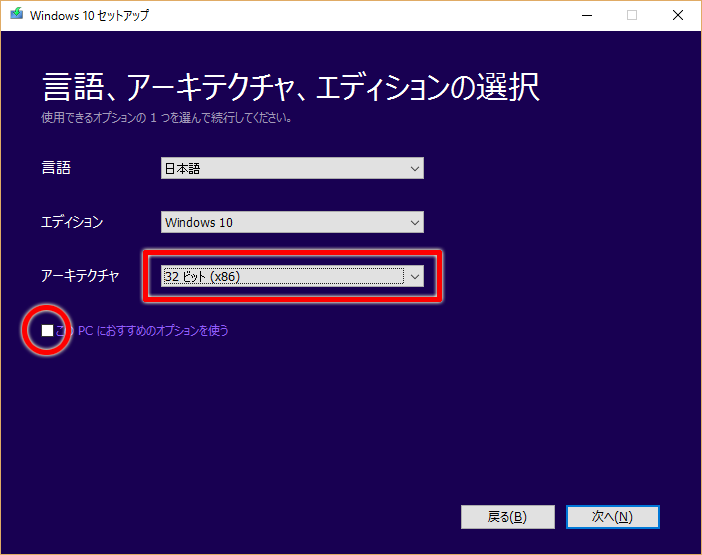
Task: Click the subtitle 使用できるオプションの 1 つを選んで続行してください。
Action: (x=167, y=118)
